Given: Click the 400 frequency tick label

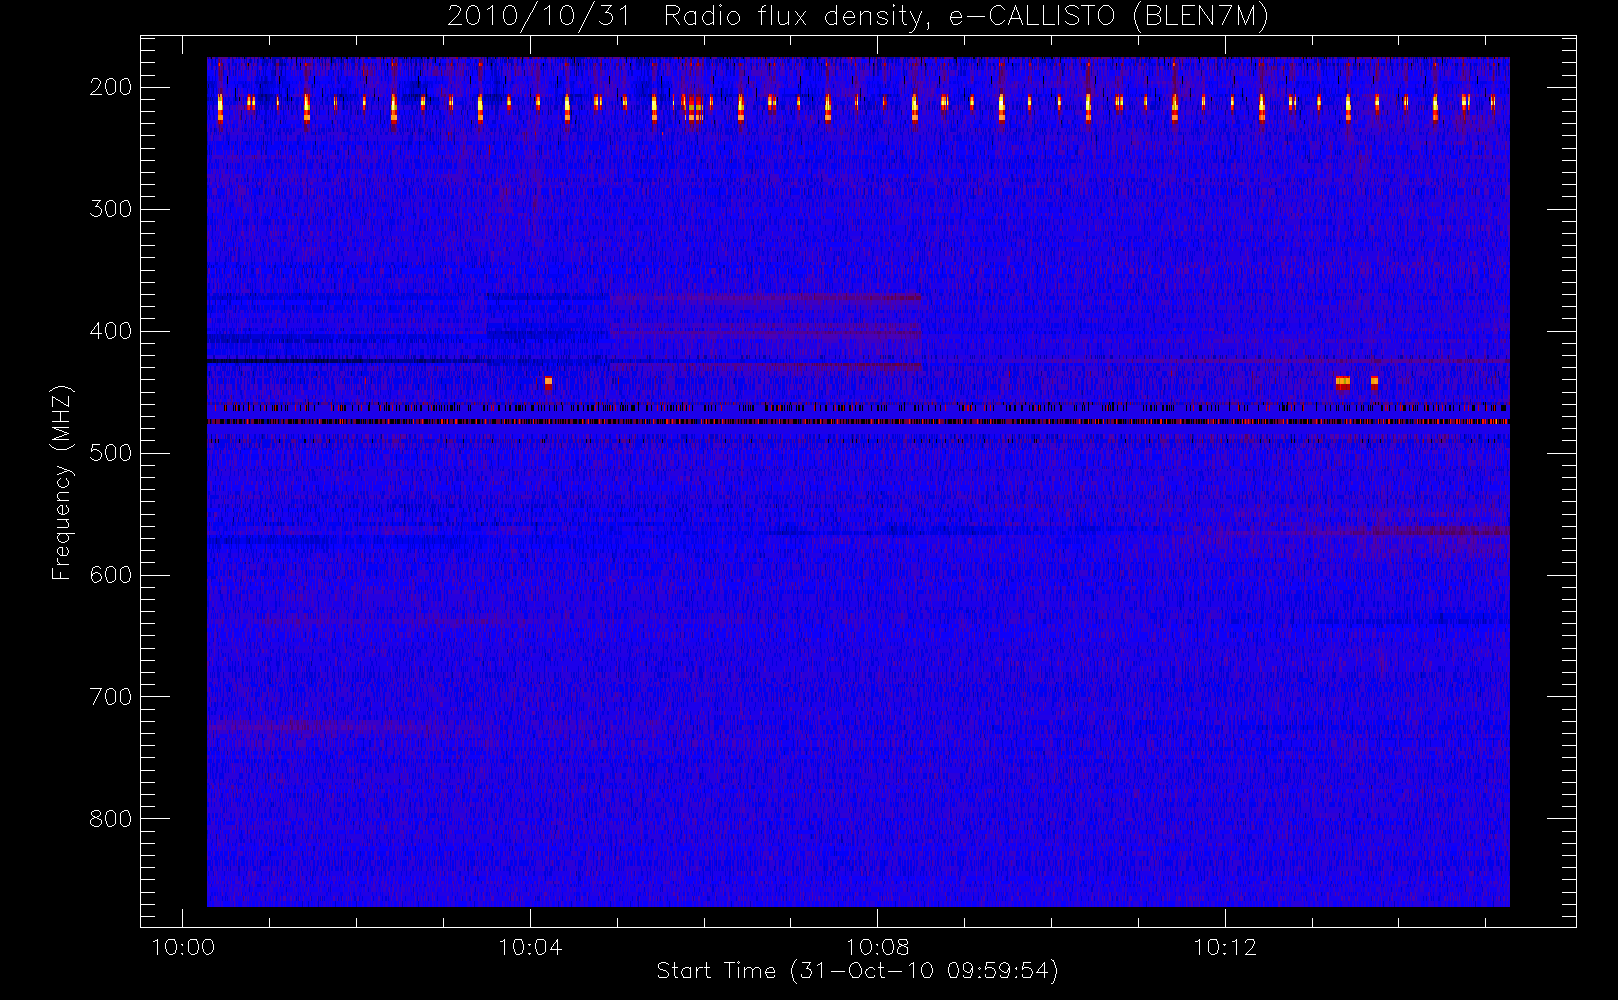Looking at the screenshot, I should point(111,331).
